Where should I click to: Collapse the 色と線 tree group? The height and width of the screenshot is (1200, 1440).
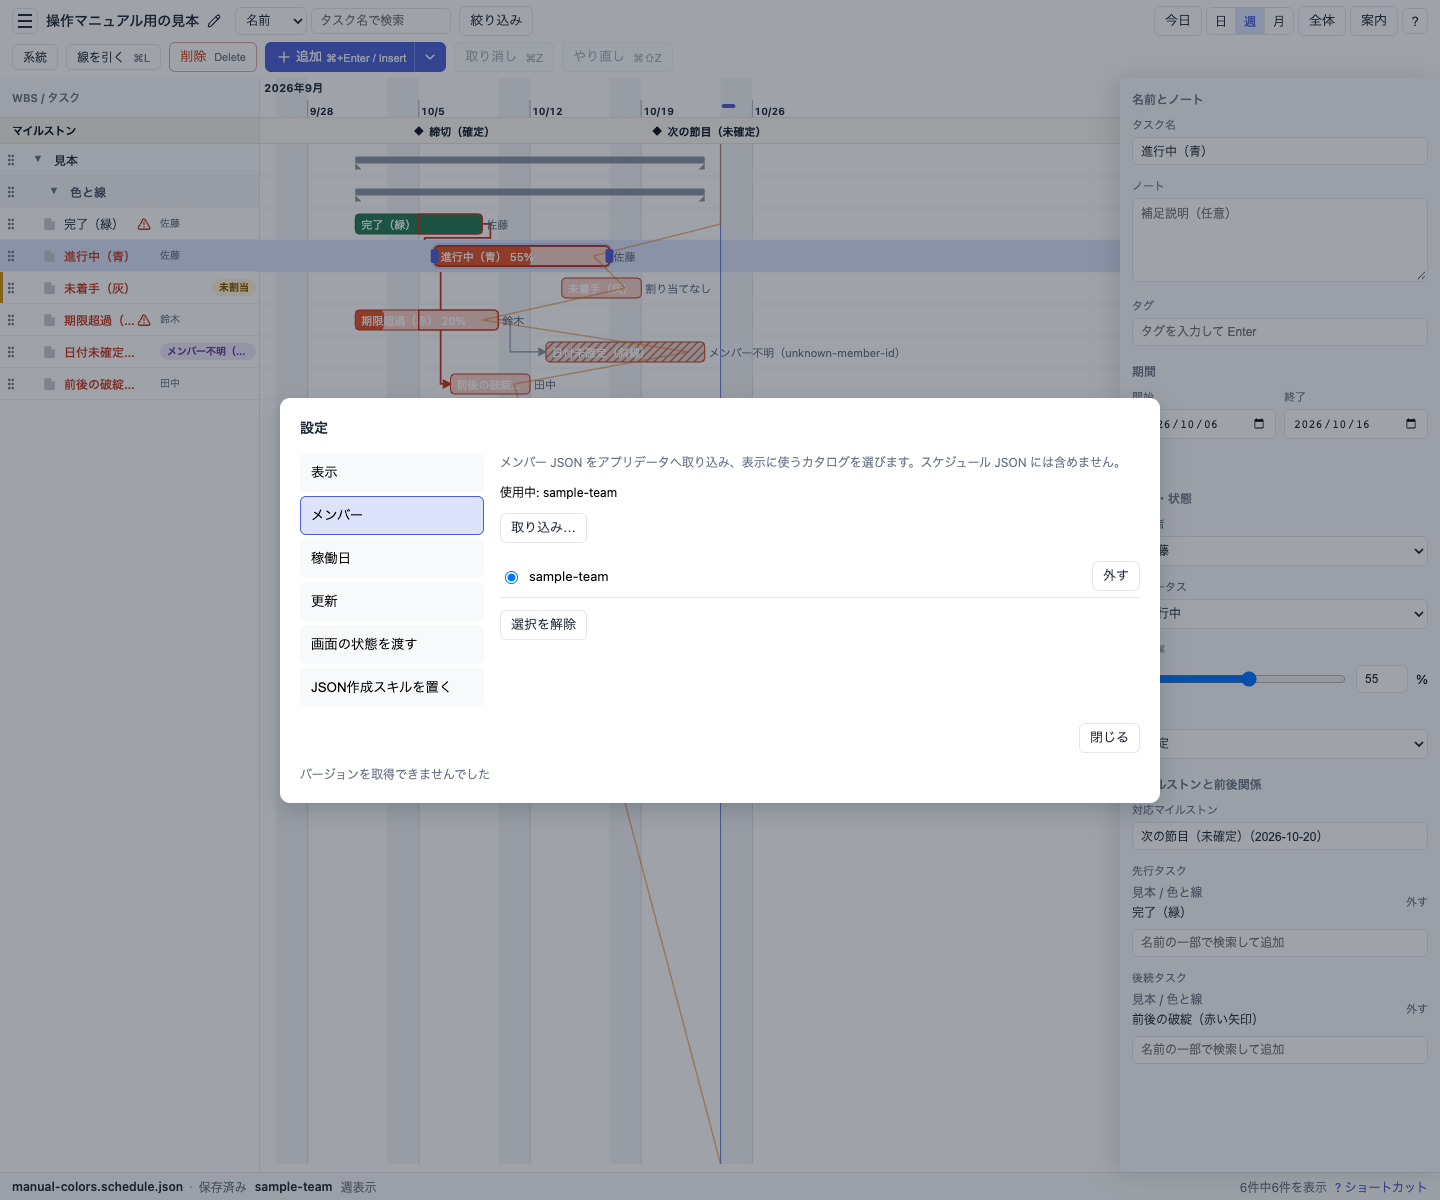click(54, 191)
